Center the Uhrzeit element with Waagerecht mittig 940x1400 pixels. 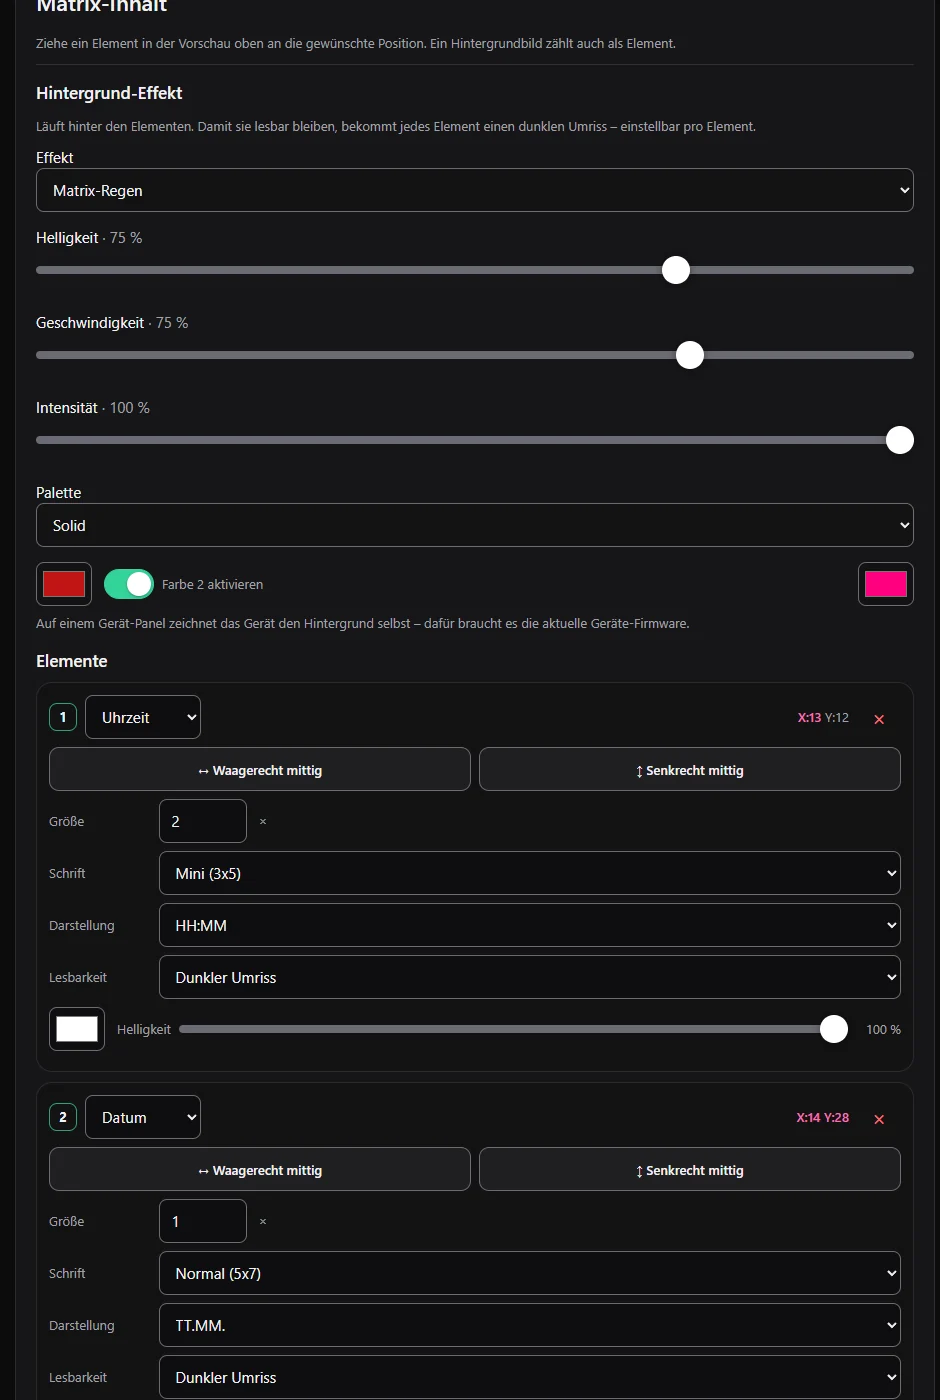260,769
